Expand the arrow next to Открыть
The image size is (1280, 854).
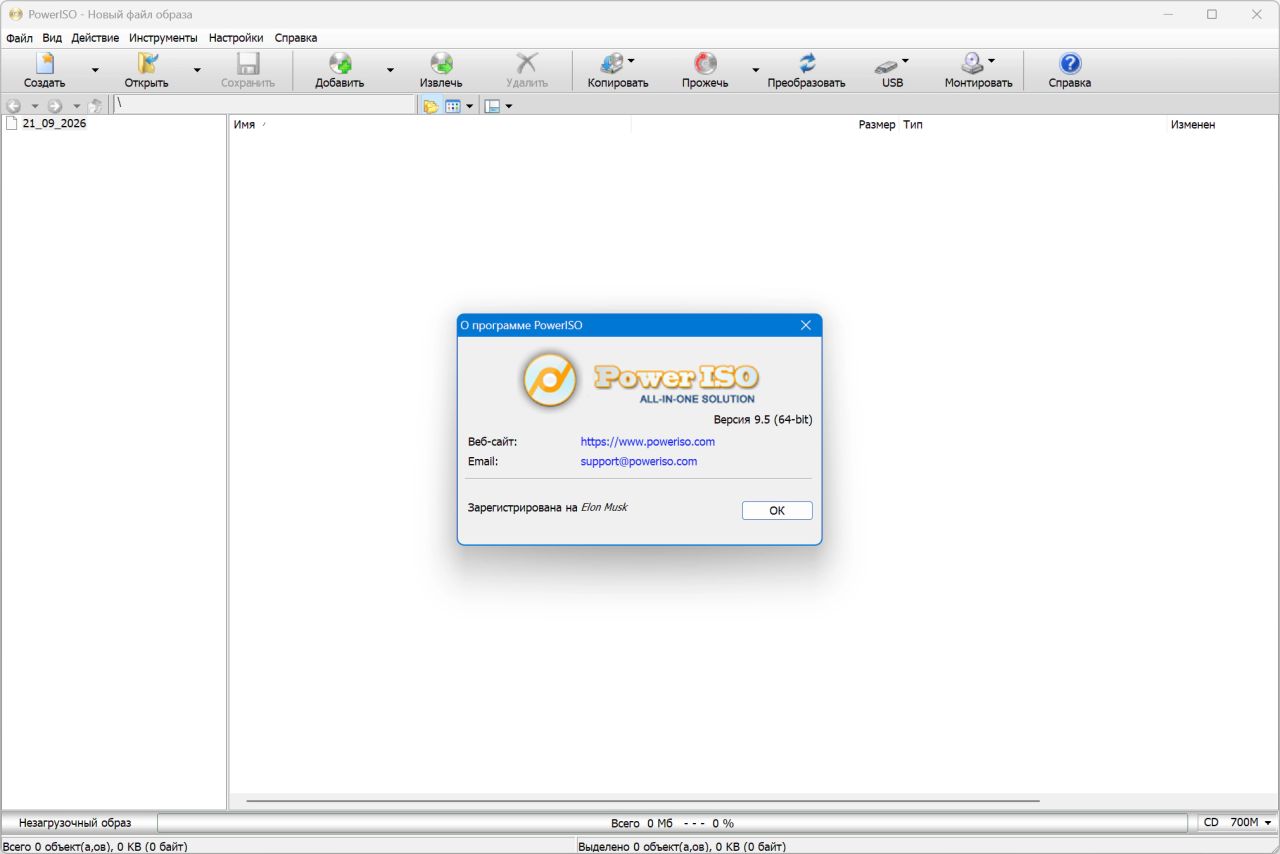pos(197,70)
